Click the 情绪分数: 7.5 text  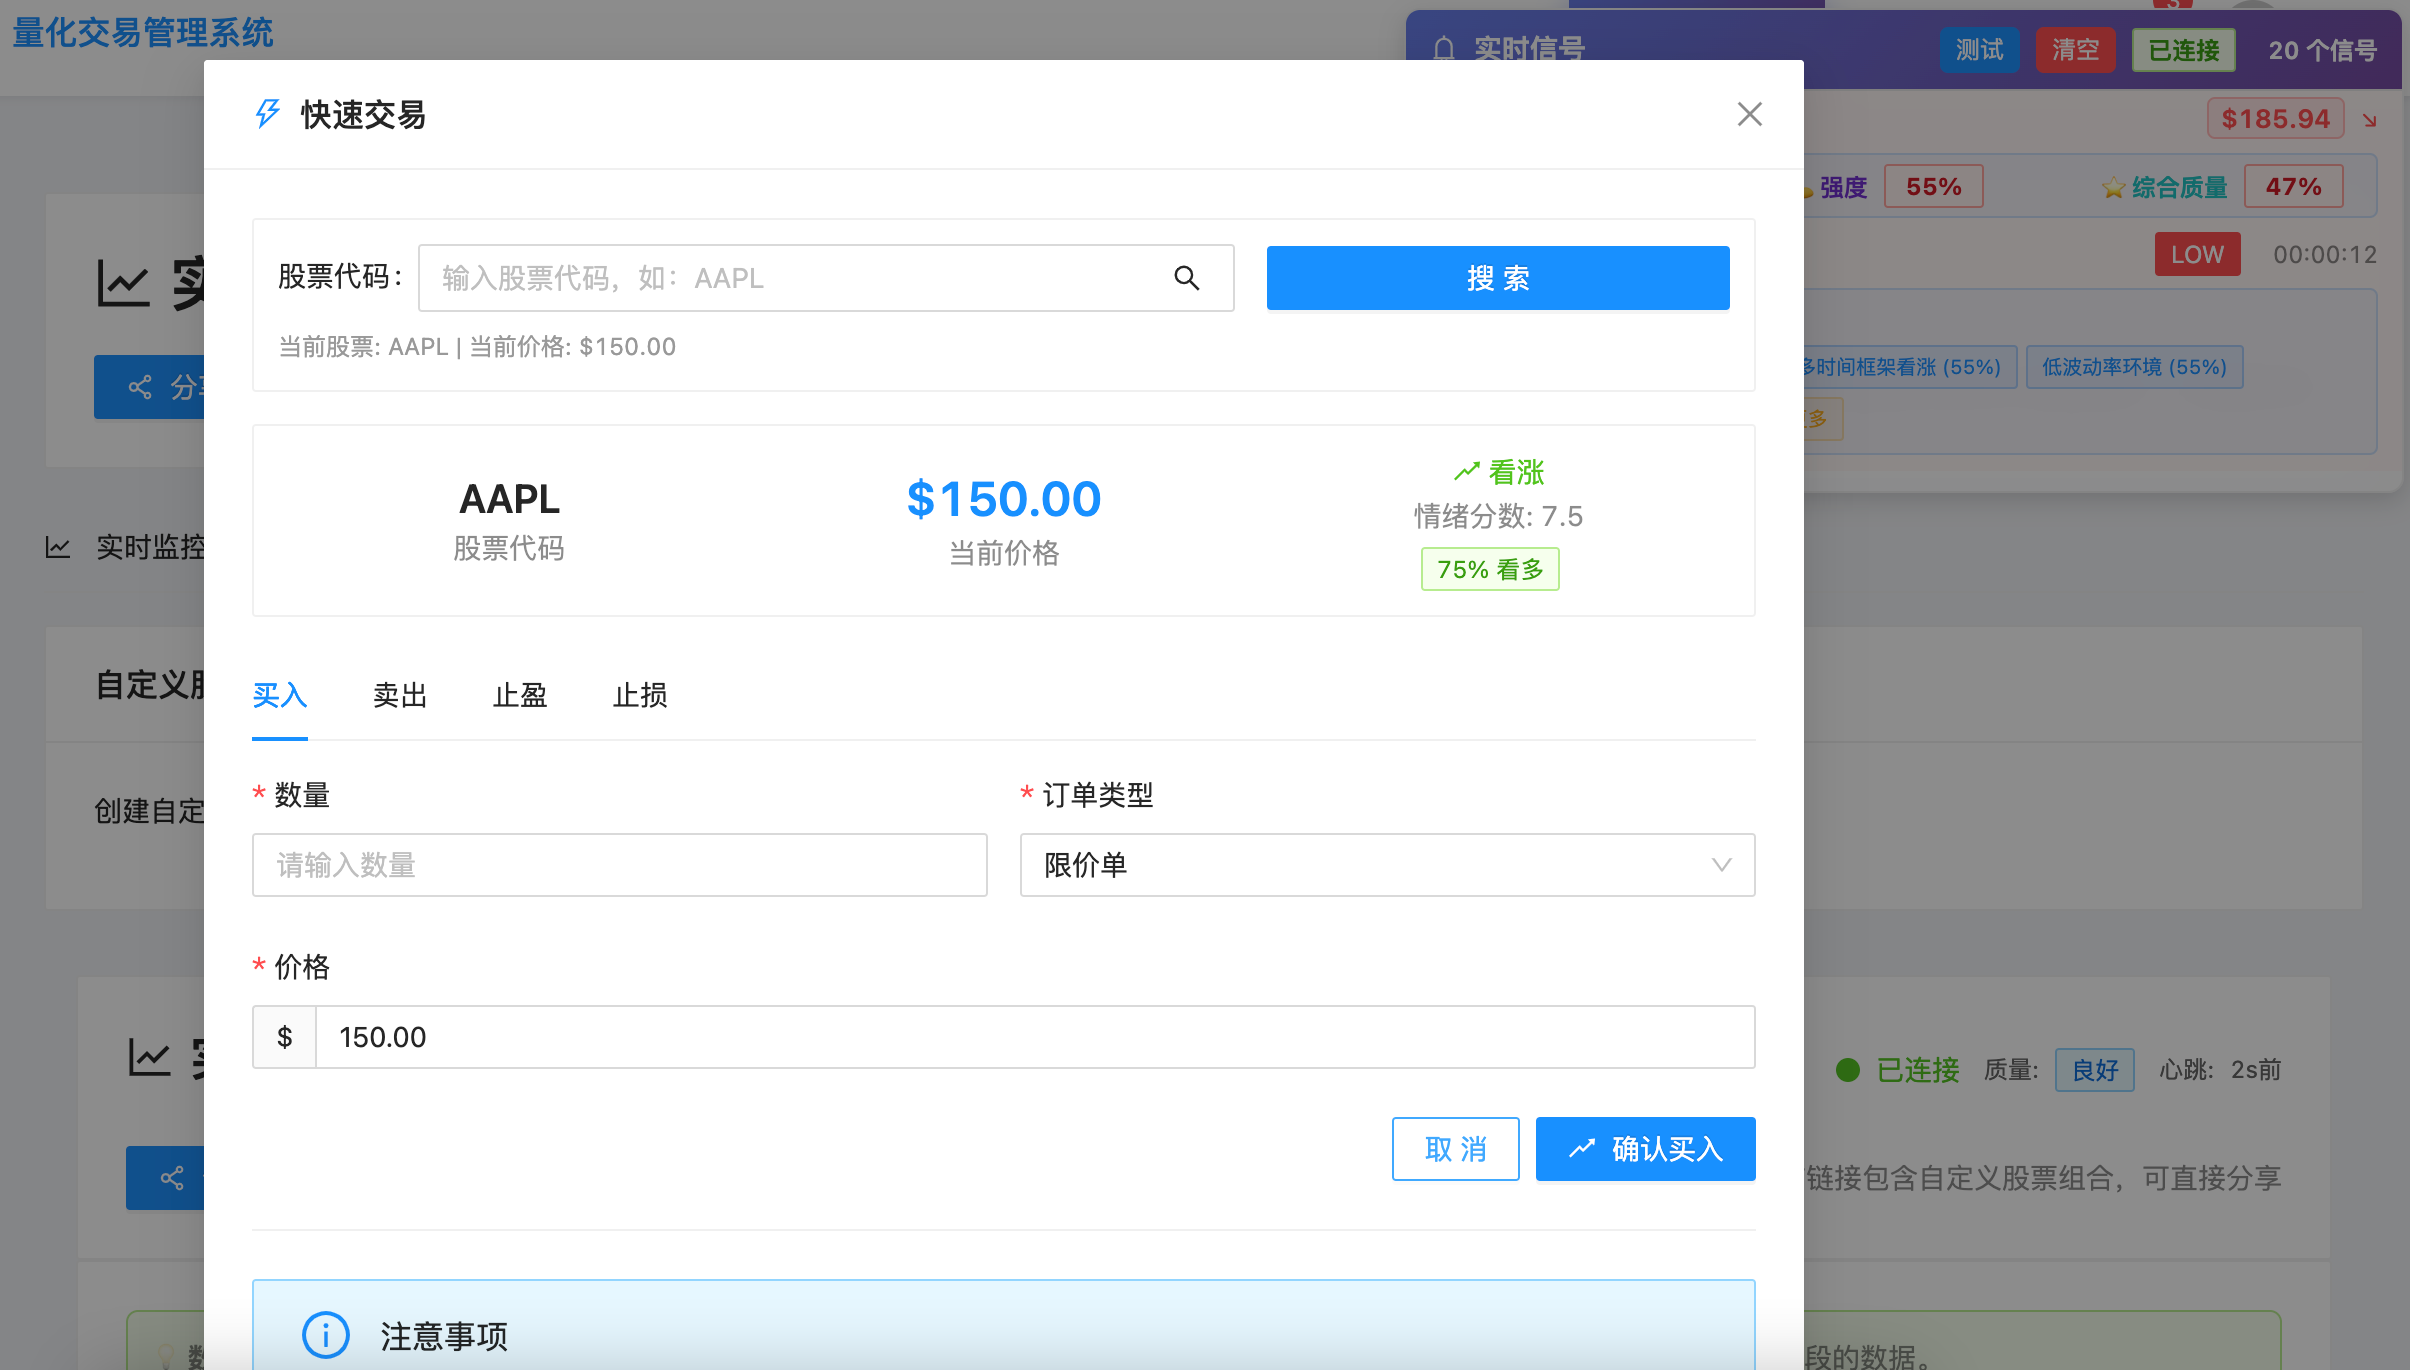pyautogui.click(x=1497, y=516)
